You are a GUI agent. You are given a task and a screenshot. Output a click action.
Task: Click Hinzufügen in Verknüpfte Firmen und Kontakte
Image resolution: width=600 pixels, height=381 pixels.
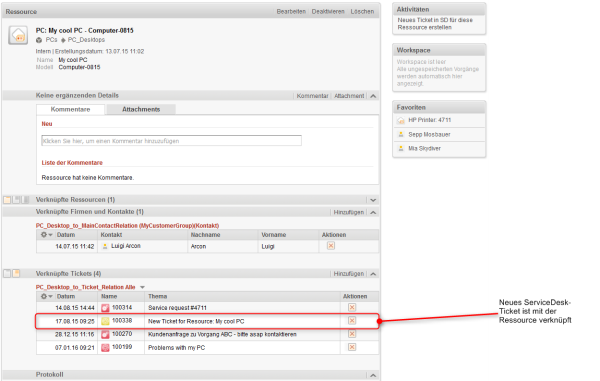click(349, 212)
